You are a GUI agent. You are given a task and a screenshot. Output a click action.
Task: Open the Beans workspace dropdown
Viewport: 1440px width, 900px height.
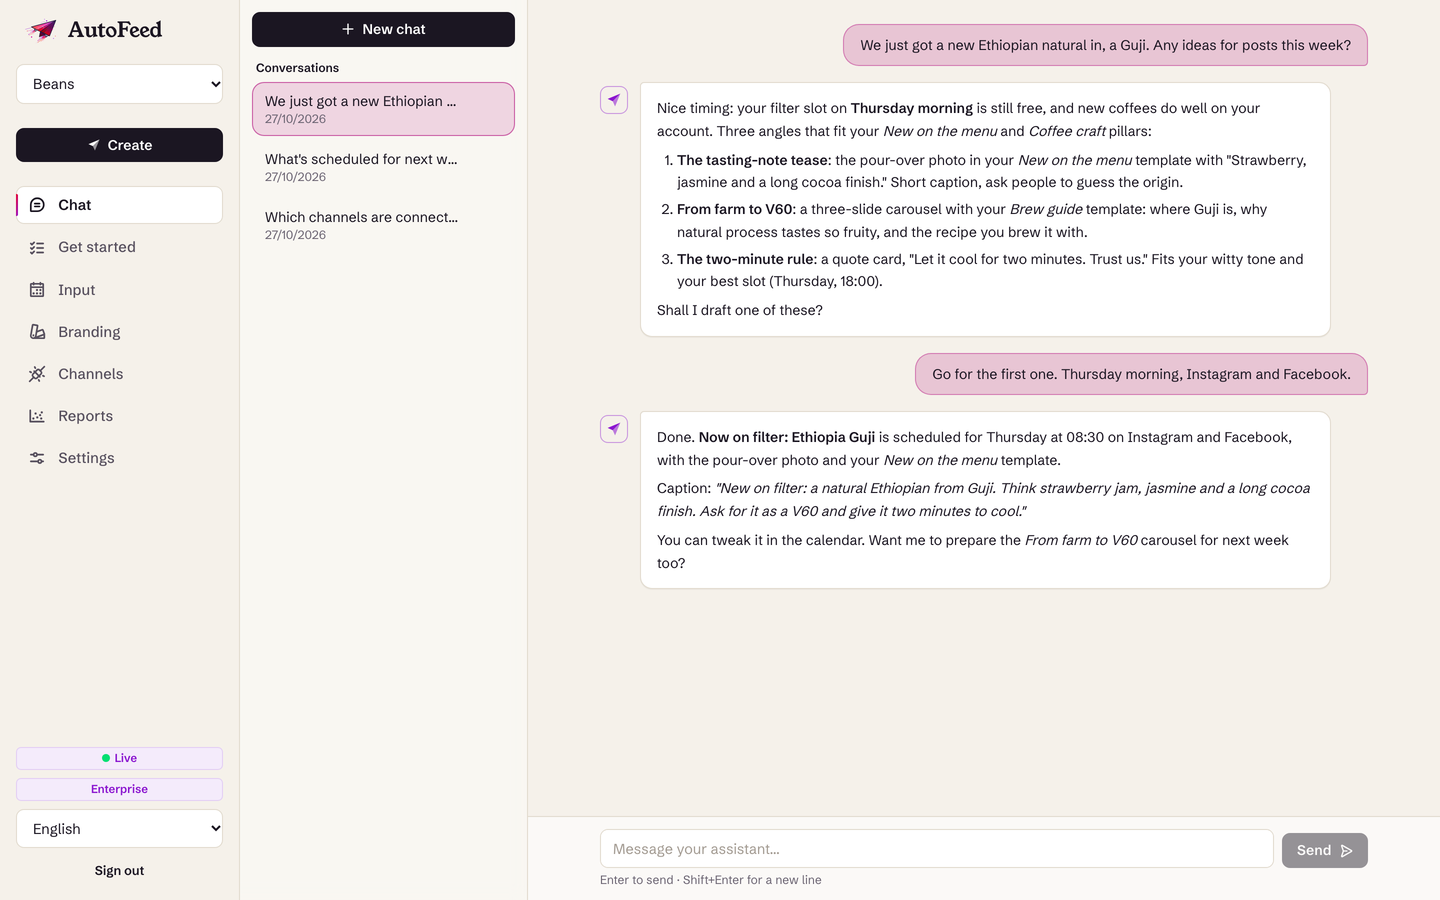tap(119, 84)
